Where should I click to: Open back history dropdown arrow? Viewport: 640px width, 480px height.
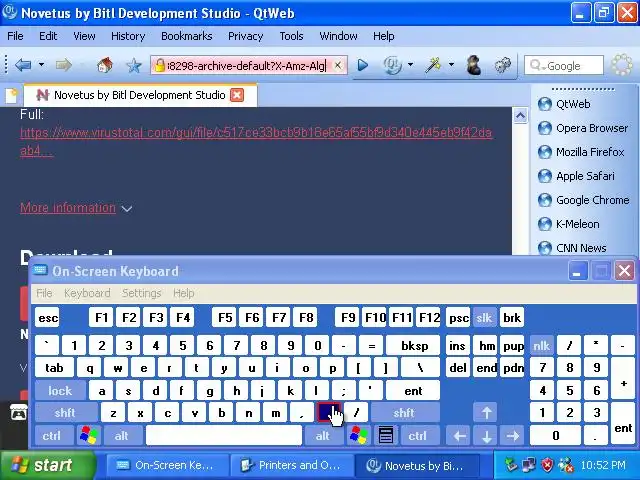pos(41,65)
